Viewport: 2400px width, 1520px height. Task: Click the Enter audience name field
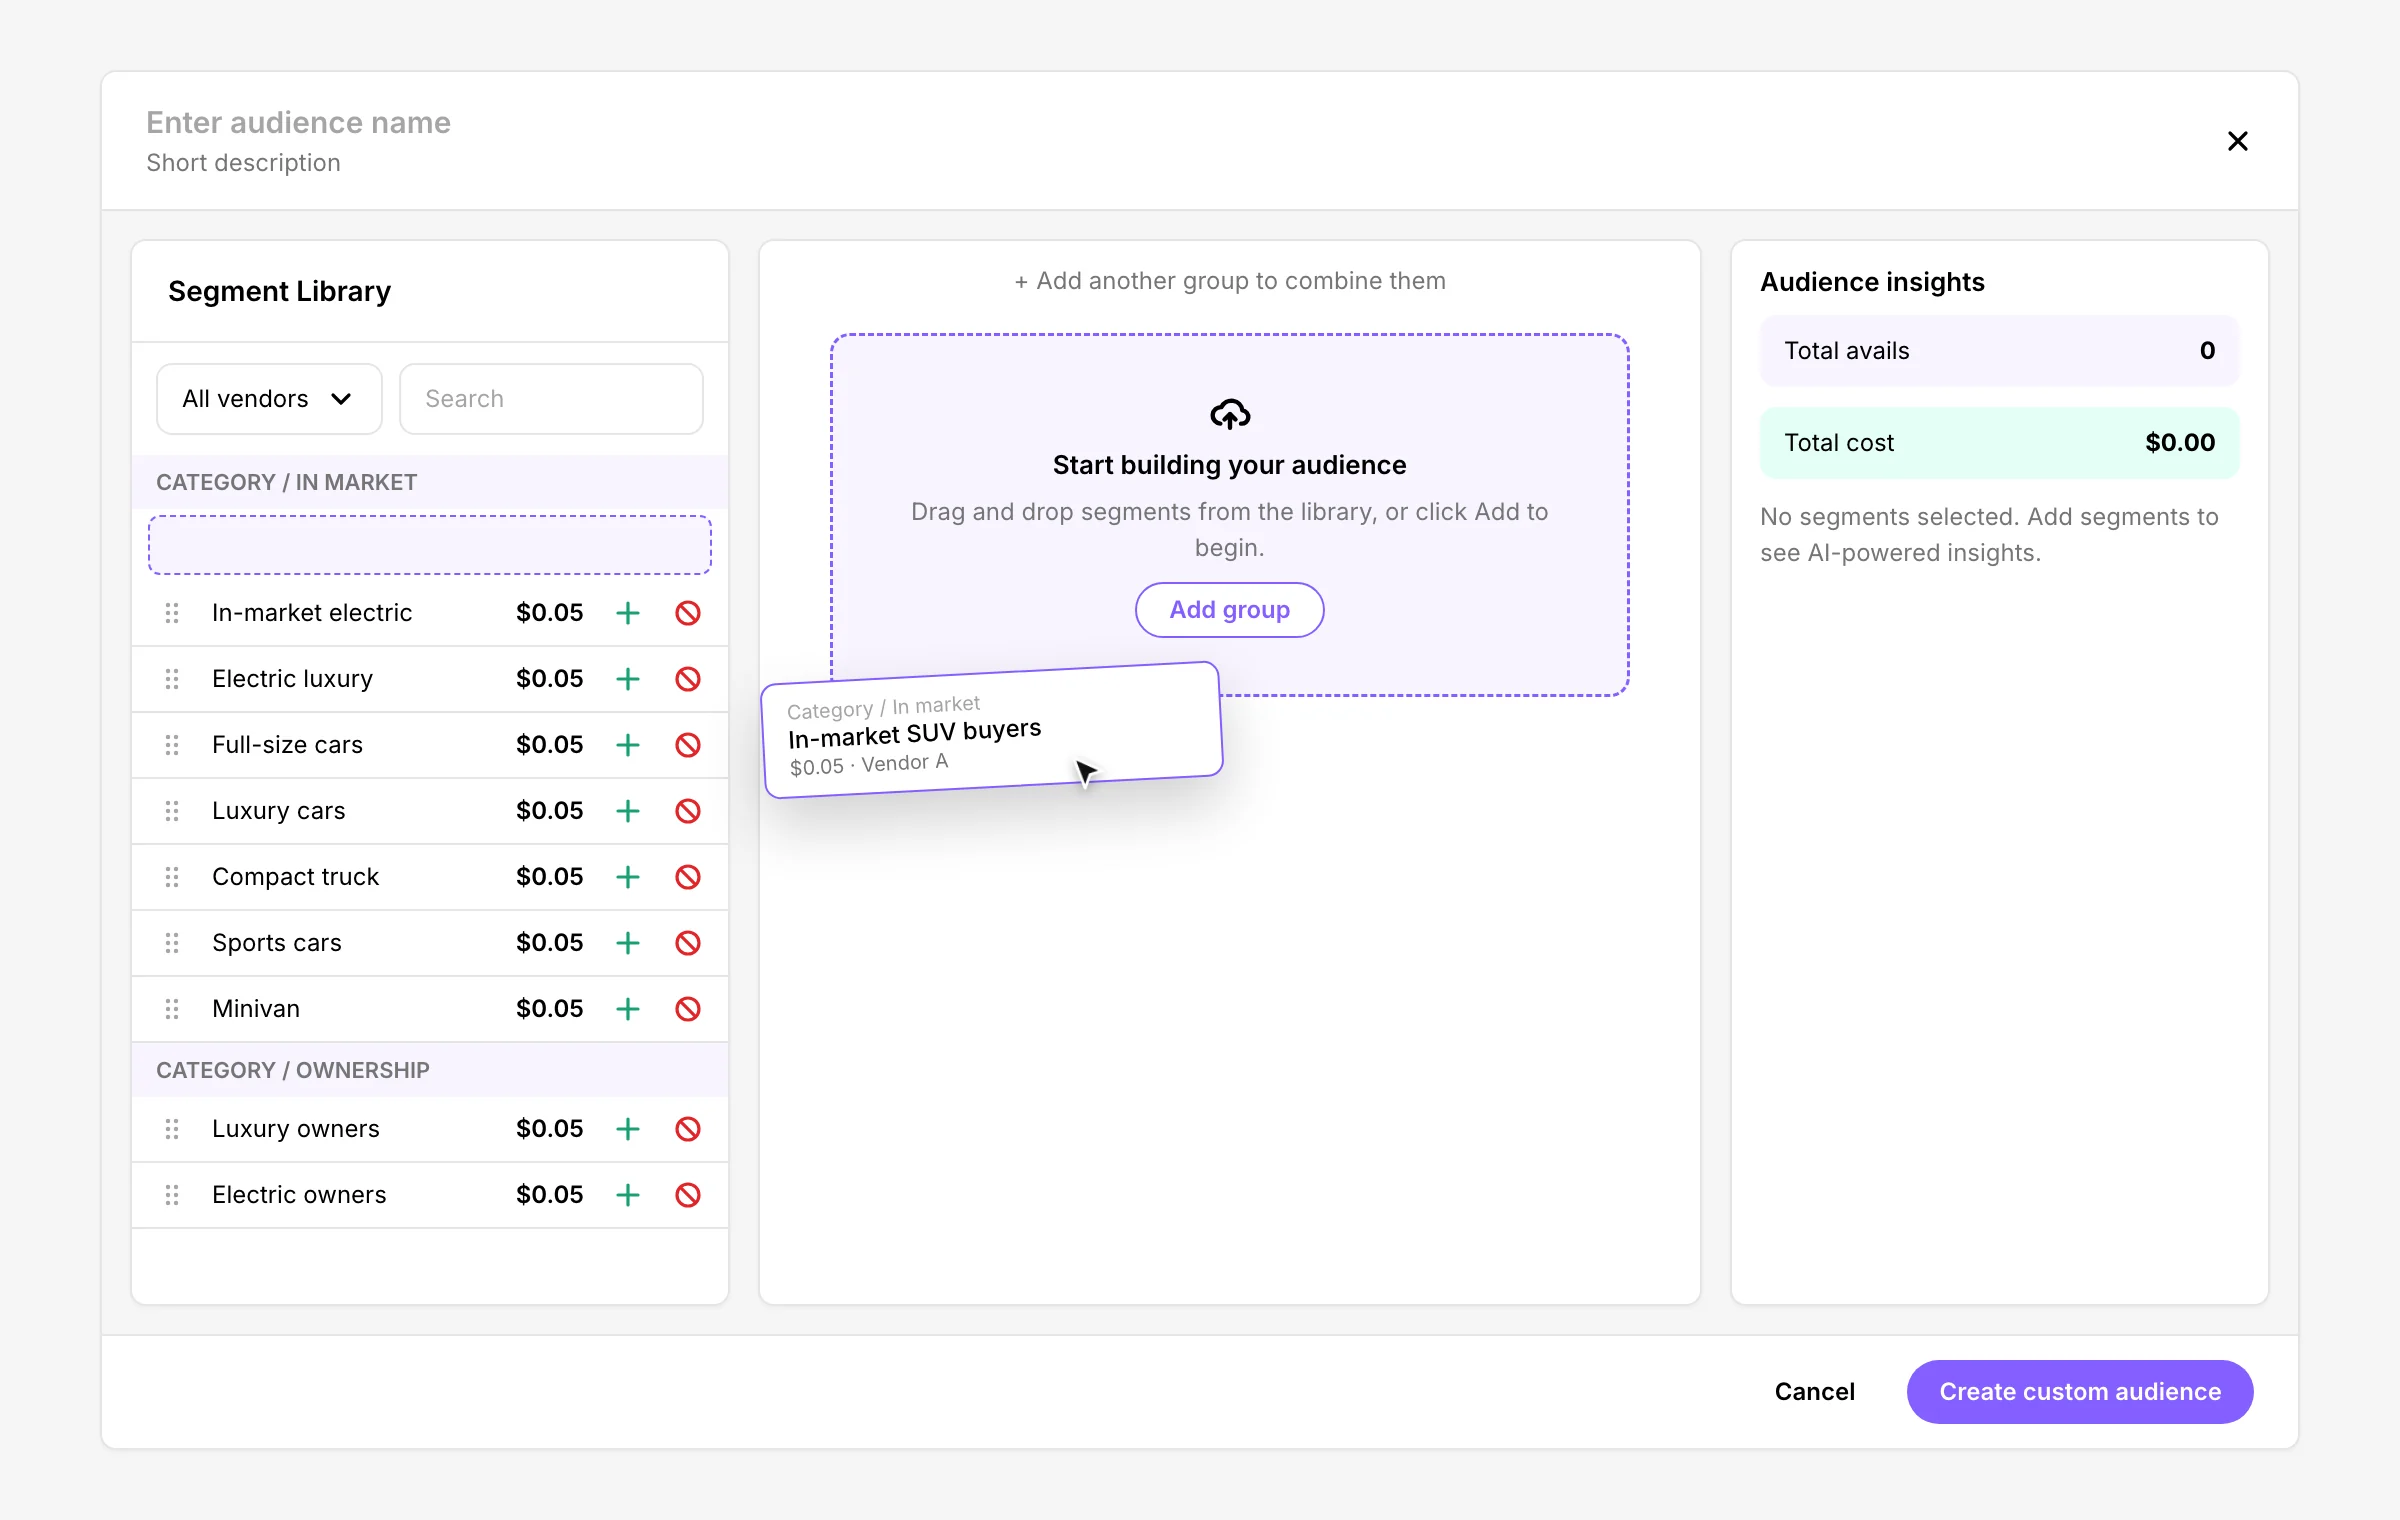(298, 122)
